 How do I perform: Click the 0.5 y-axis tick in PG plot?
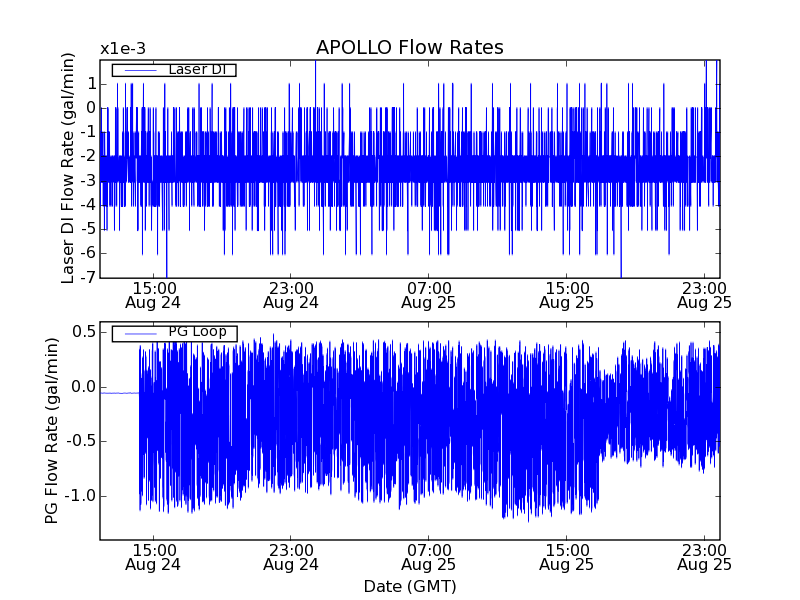(83, 332)
